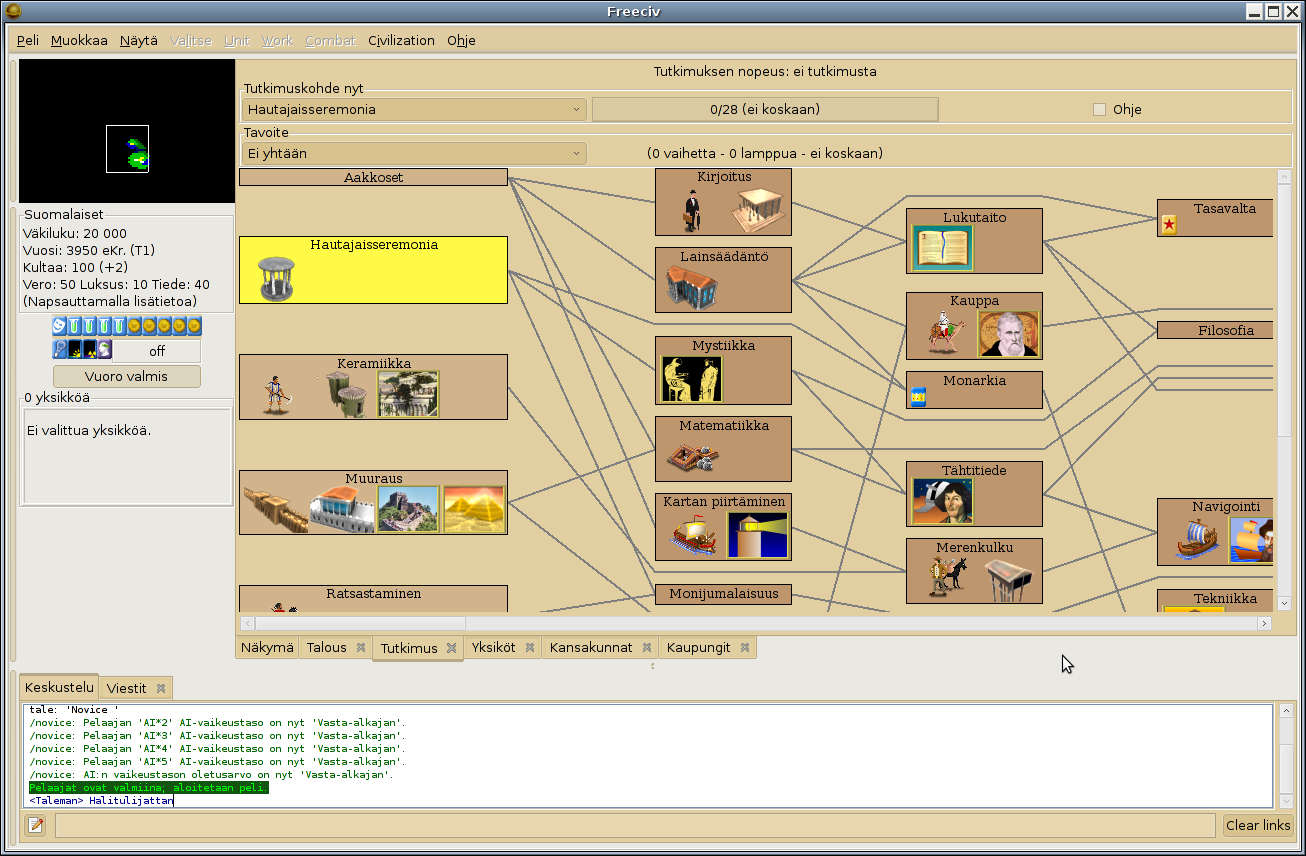
Task: Open the Tutkimuskohde nyt research dropdown
Action: (414, 109)
